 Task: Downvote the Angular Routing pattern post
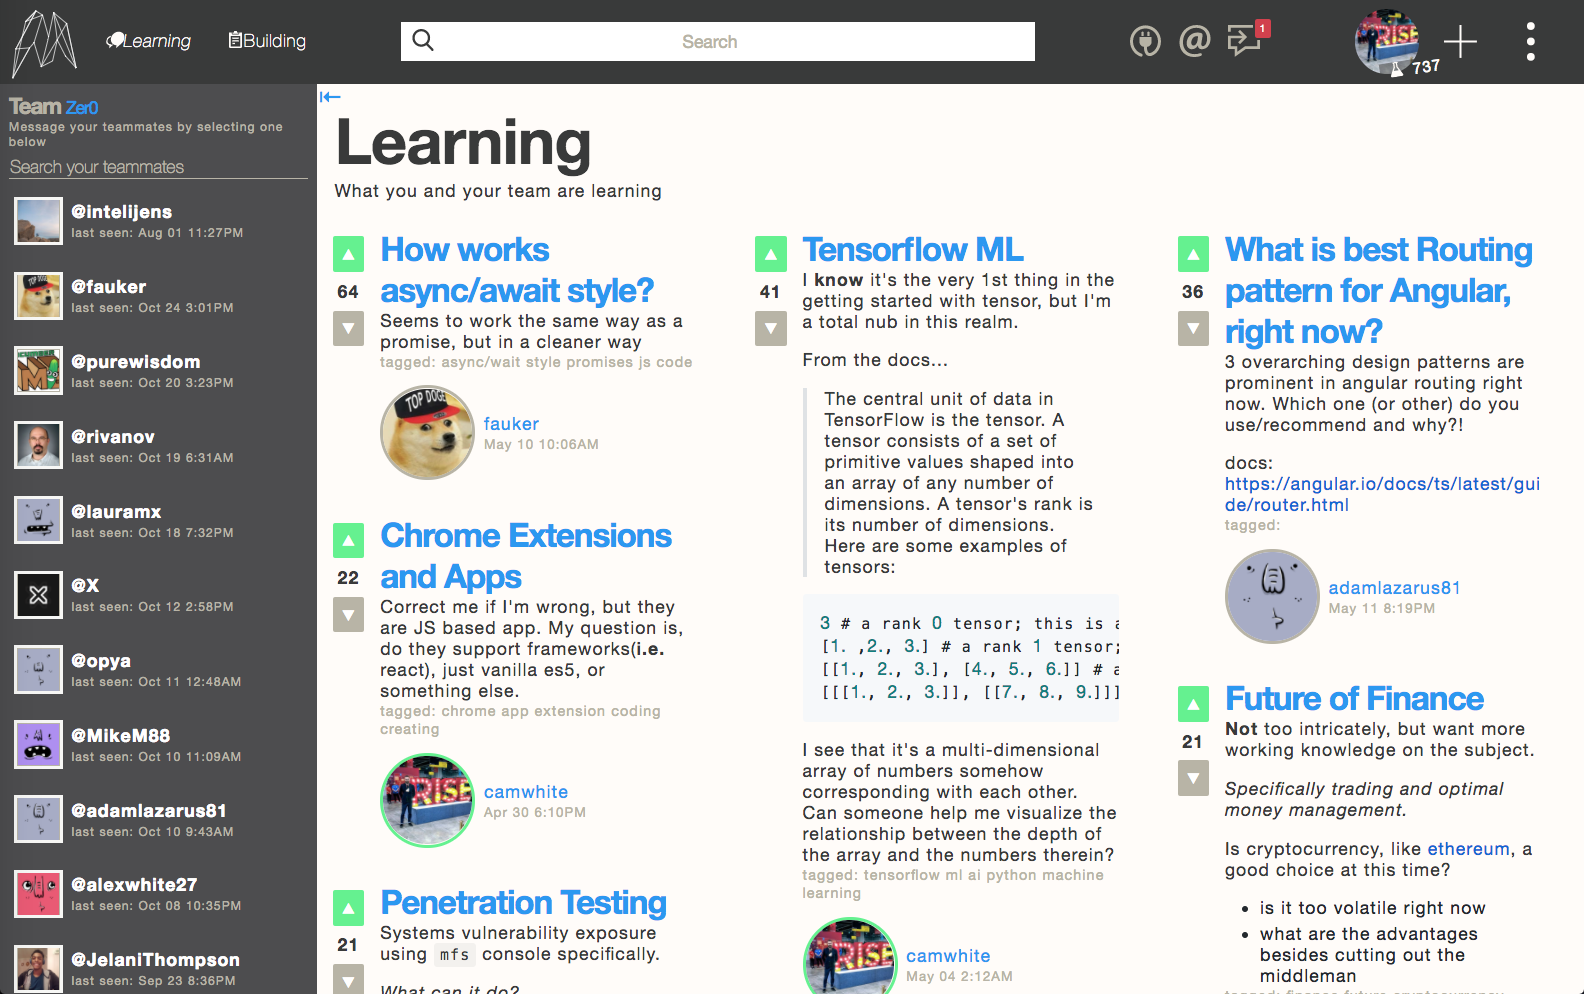tap(1193, 328)
